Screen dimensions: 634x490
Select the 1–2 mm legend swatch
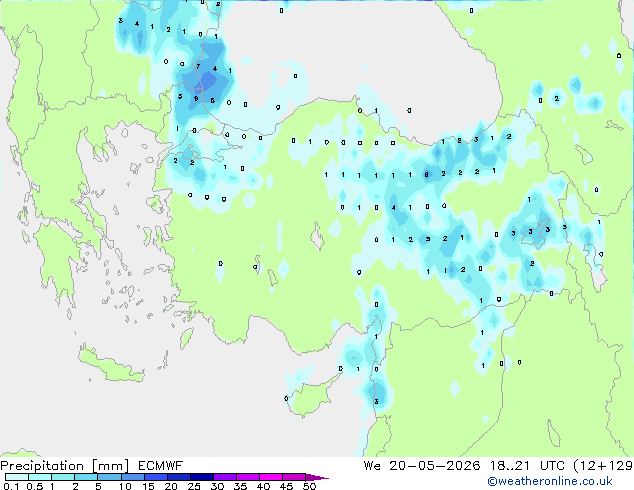pyautogui.click(x=63, y=477)
